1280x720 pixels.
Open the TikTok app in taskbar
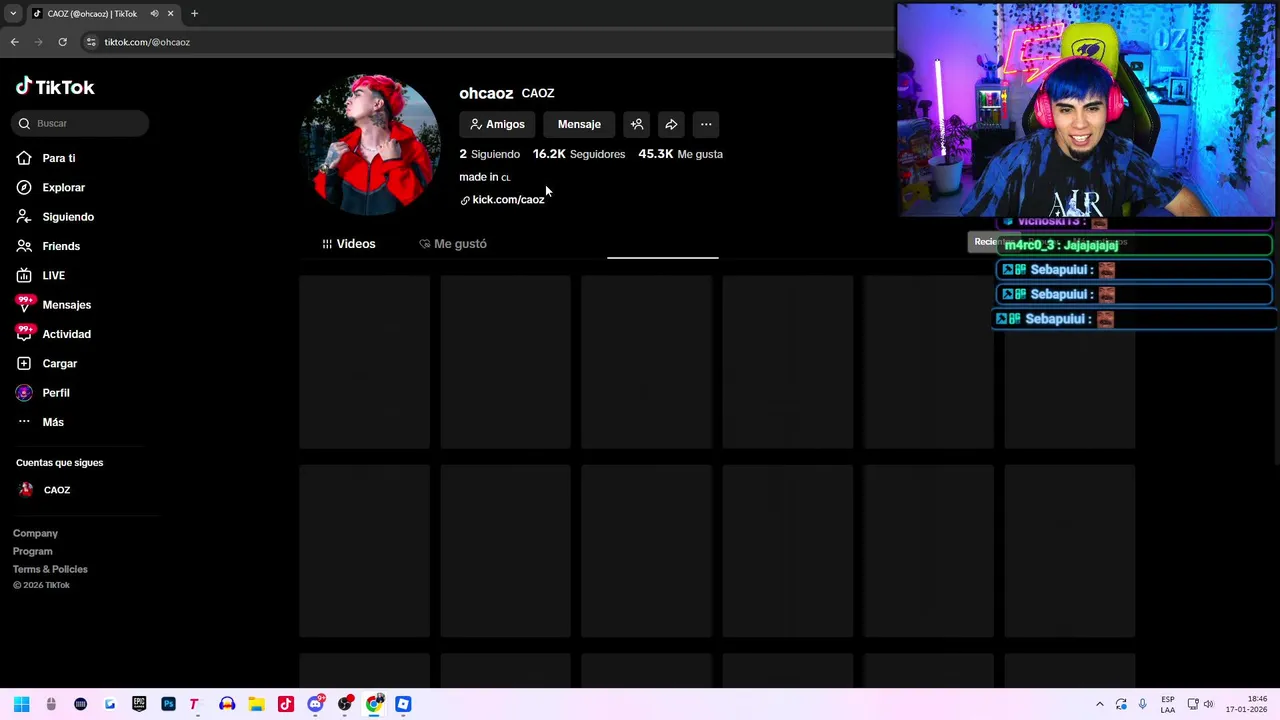coord(286,704)
